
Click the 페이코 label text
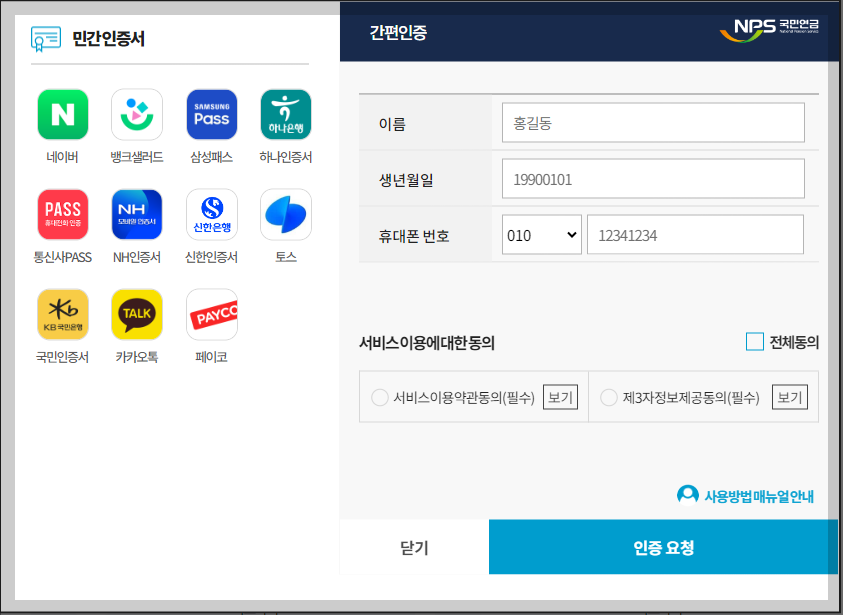212,357
